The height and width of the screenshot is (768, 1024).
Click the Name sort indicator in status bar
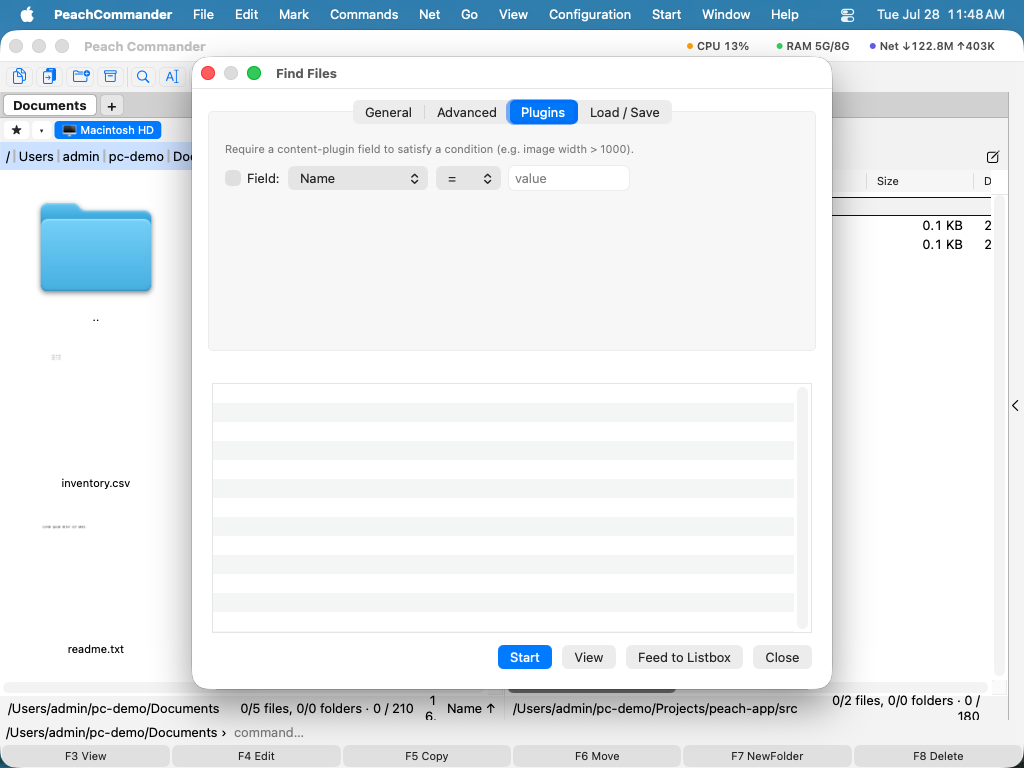coord(471,709)
